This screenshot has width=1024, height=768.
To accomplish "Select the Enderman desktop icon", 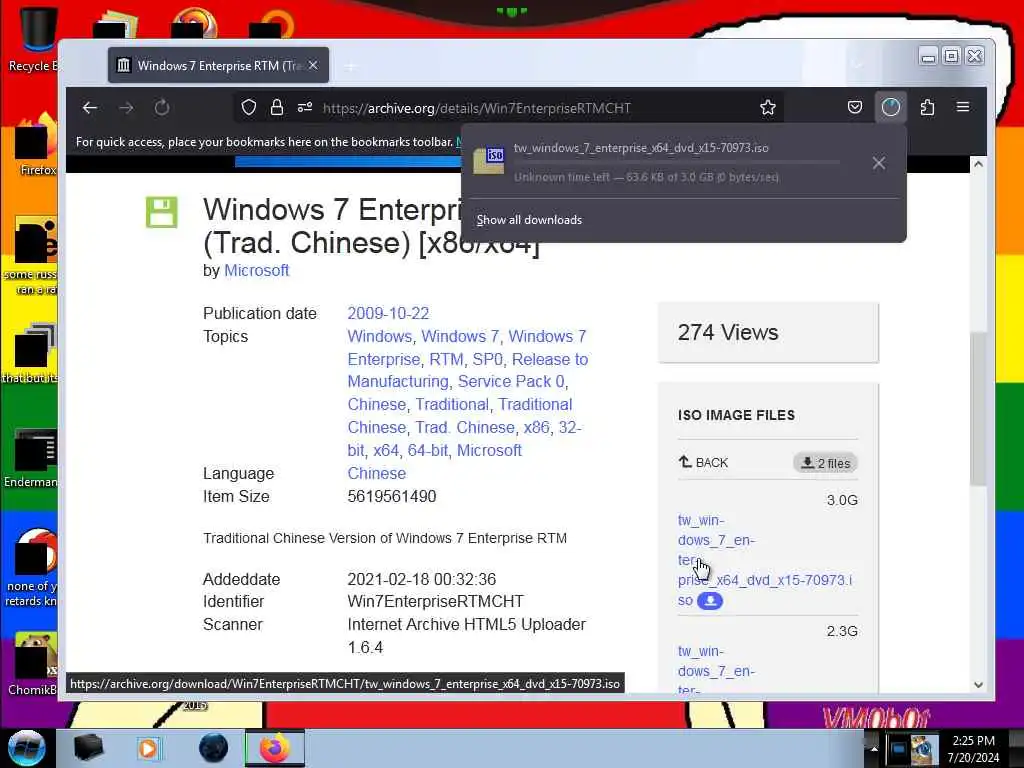I will pyautogui.click(x=33, y=458).
